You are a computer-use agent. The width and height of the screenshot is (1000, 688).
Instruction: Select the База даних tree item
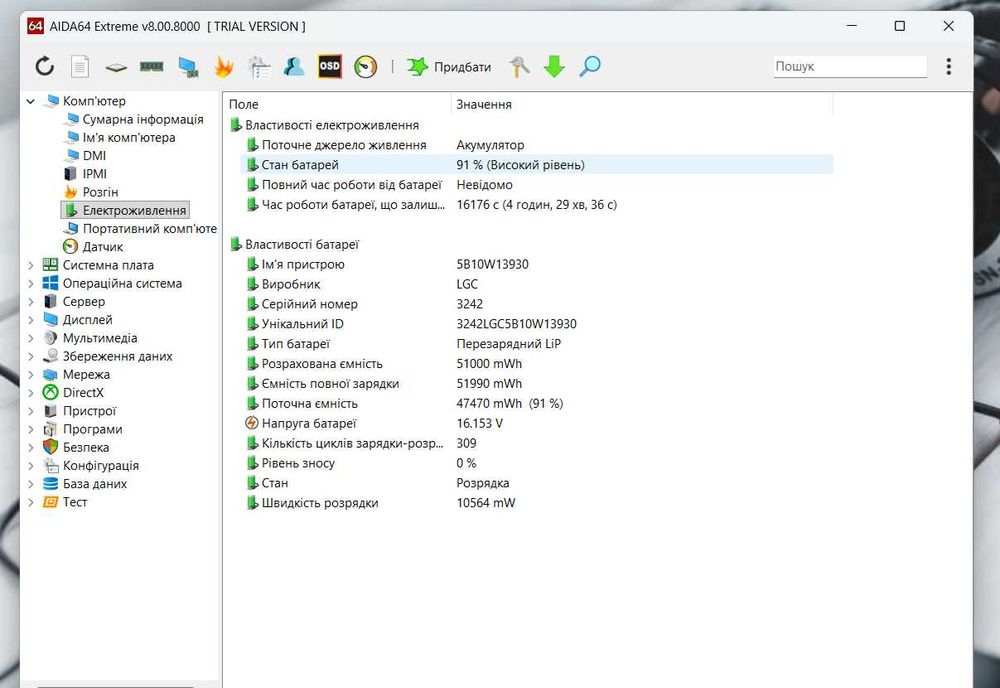coord(85,484)
